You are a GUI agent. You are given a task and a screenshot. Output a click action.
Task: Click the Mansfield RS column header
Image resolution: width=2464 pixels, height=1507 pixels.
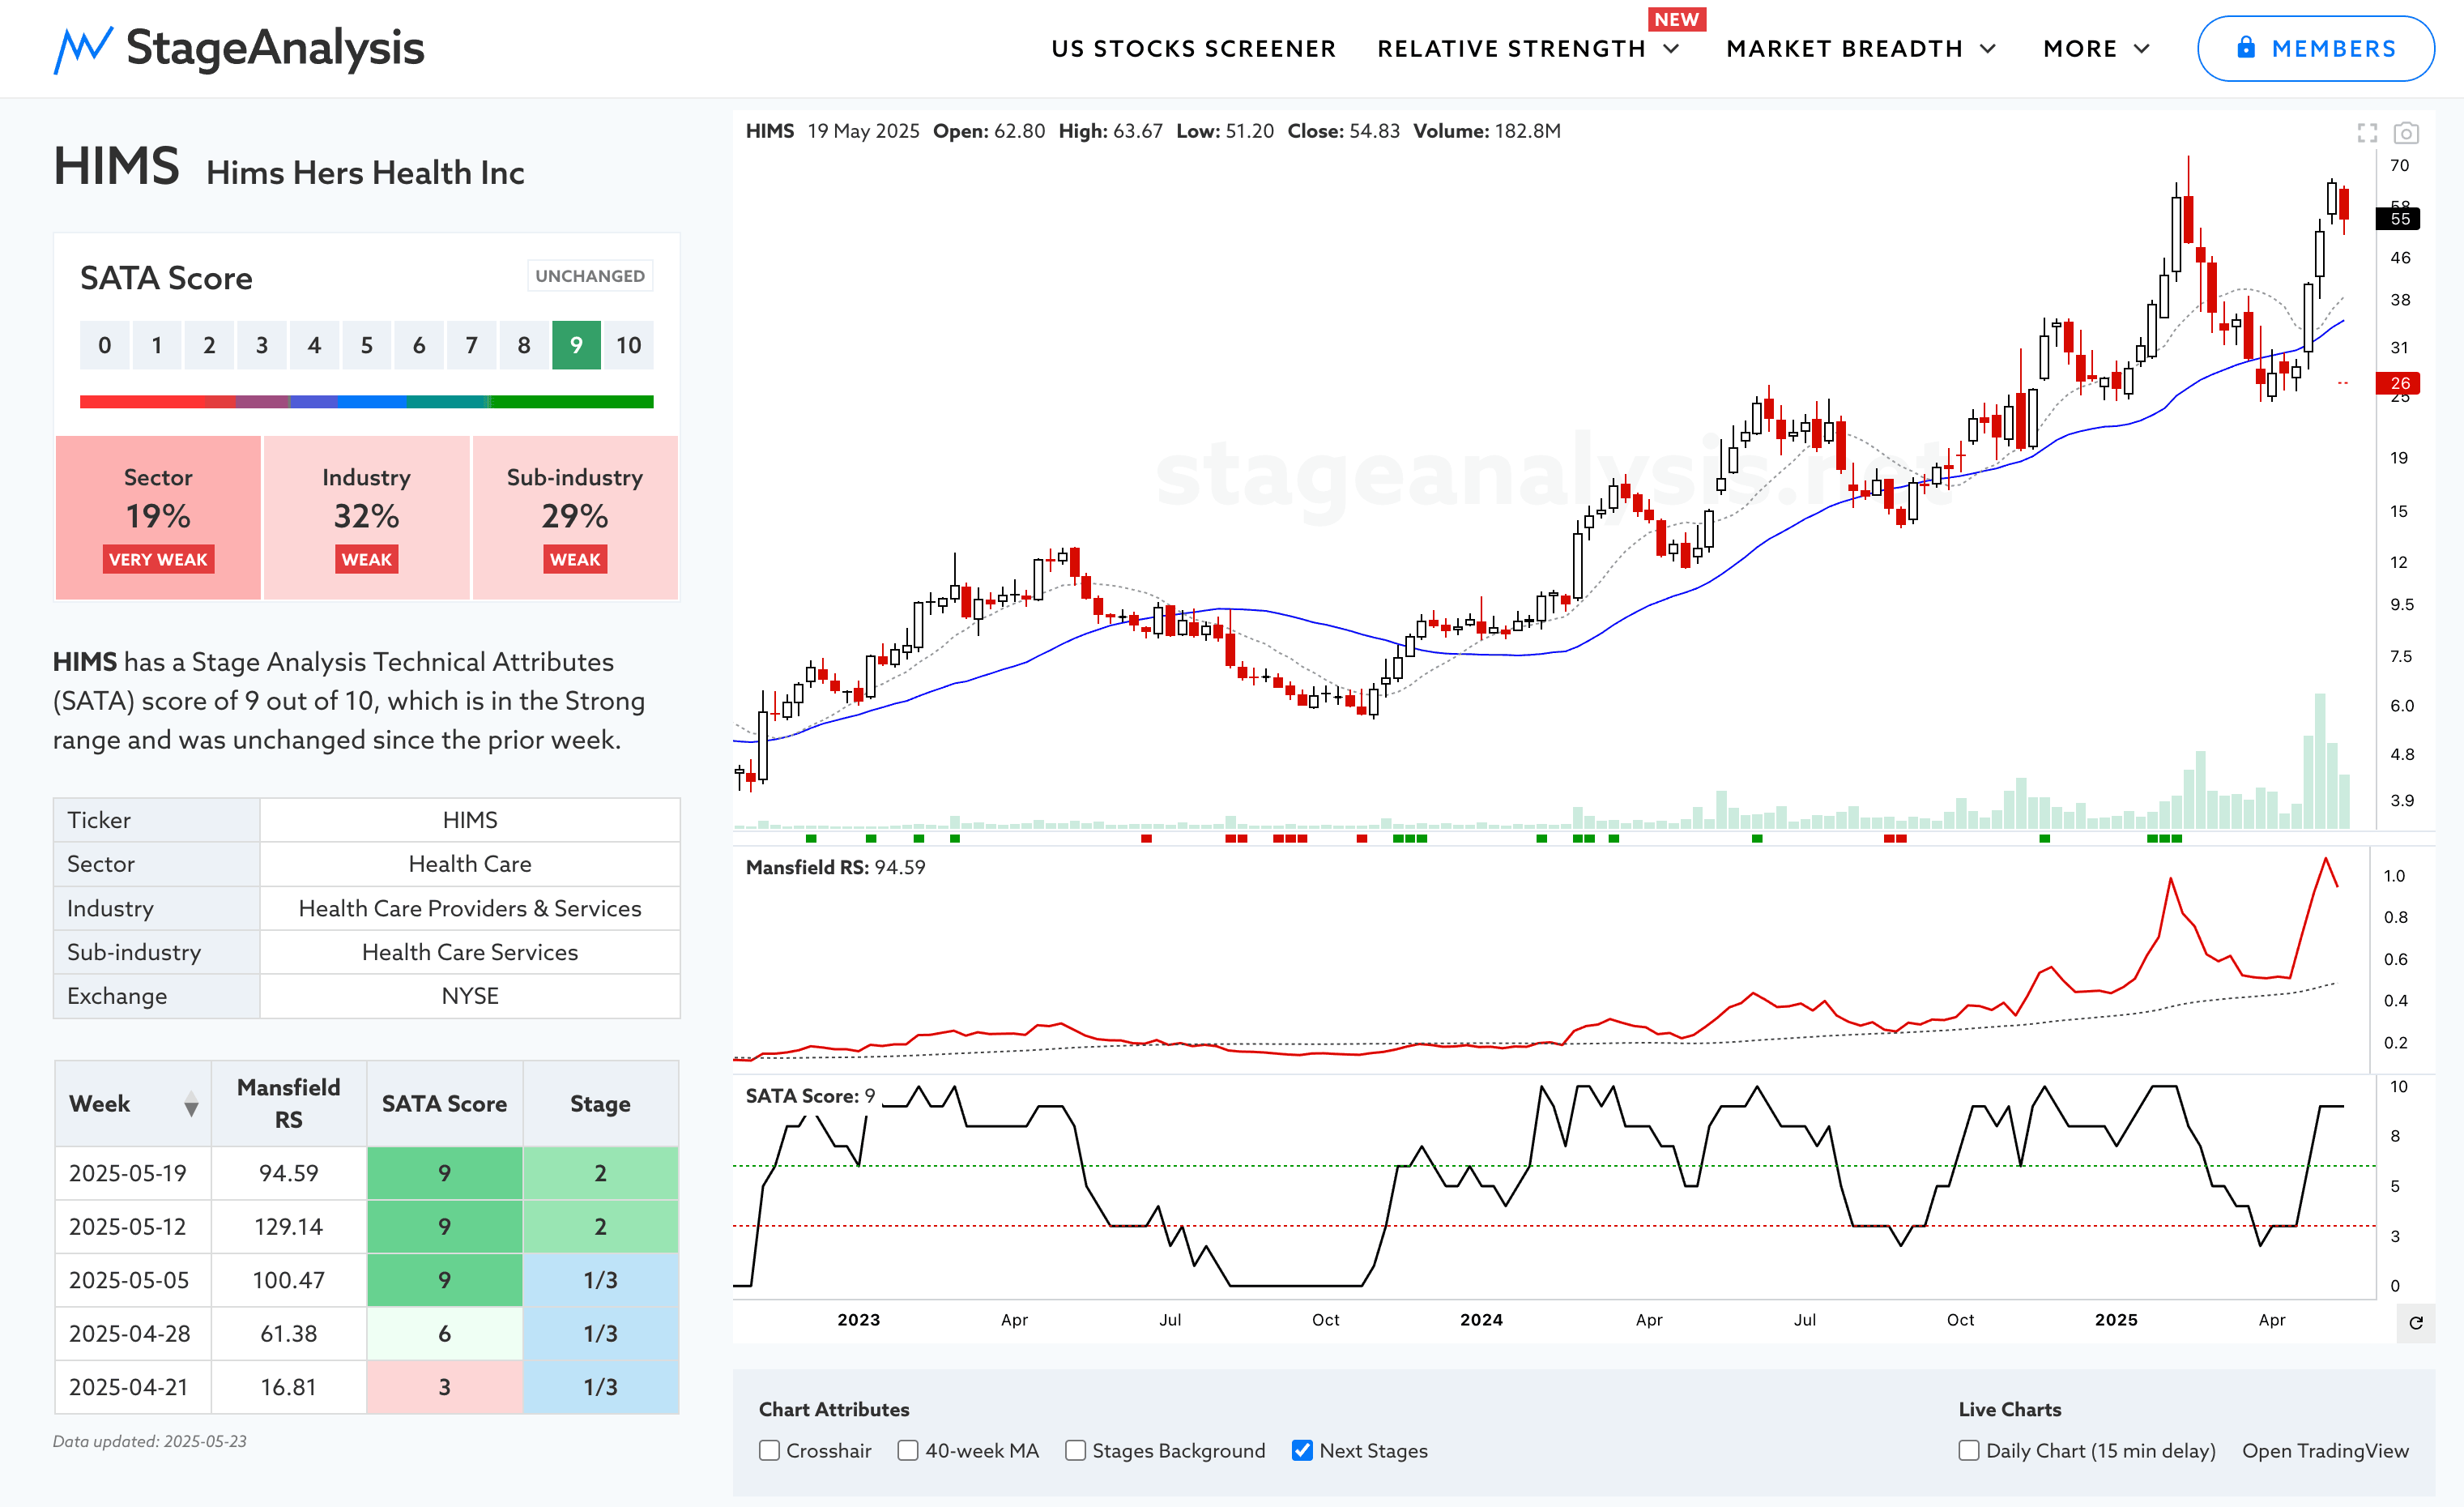289,1104
